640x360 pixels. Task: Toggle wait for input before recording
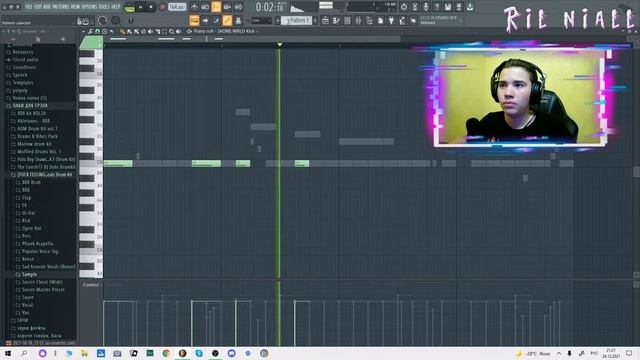205,7
